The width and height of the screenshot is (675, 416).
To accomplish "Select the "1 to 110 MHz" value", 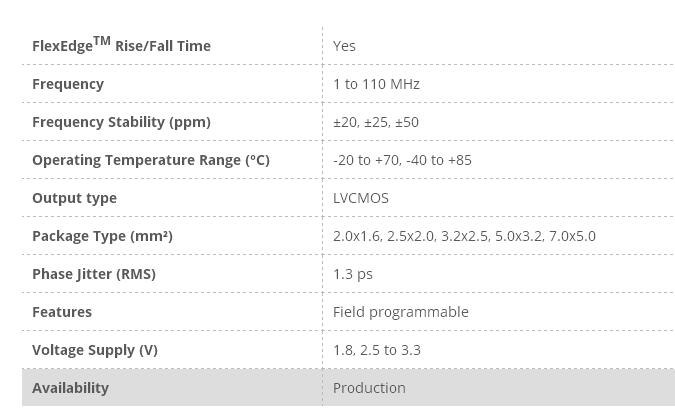I will coord(376,84).
